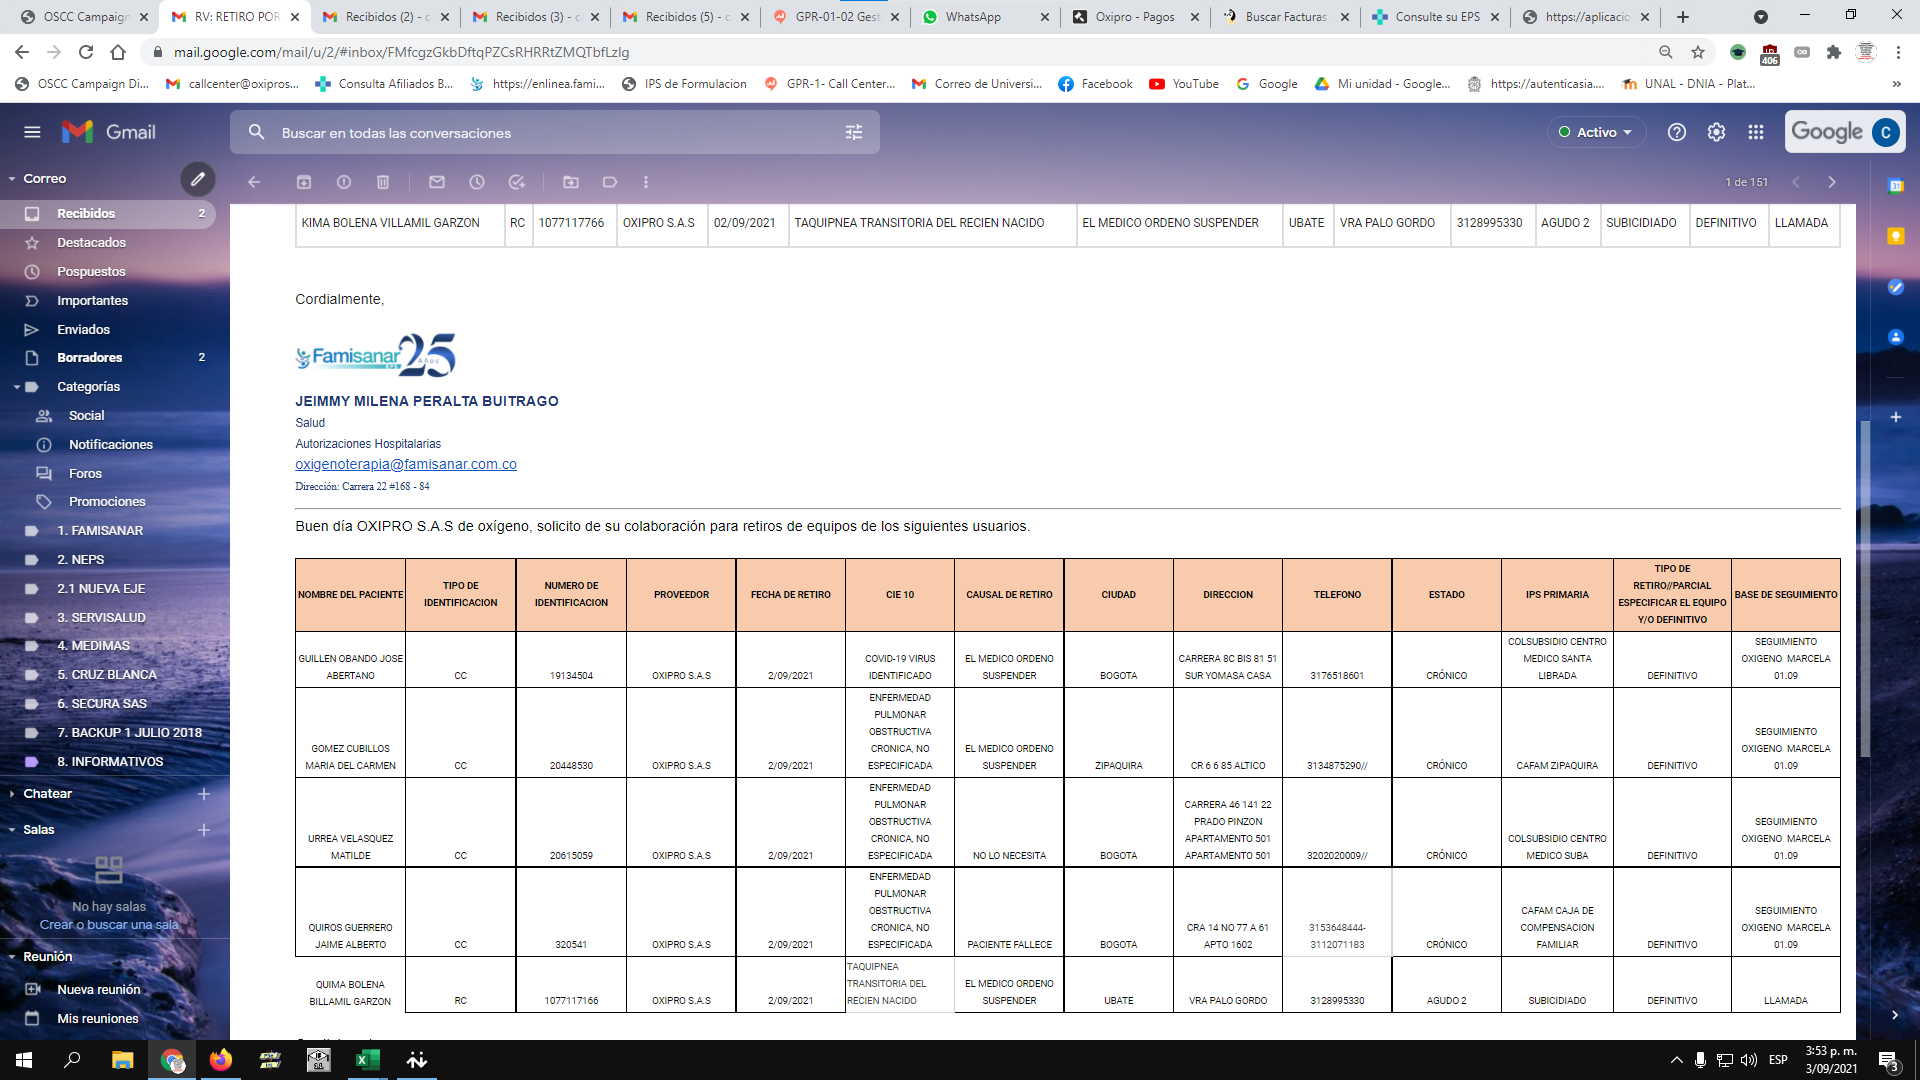This screenshot has width=1920, height=1080.
Task: Open Firefox from the taskbar
Action: tap(221, 1060)
